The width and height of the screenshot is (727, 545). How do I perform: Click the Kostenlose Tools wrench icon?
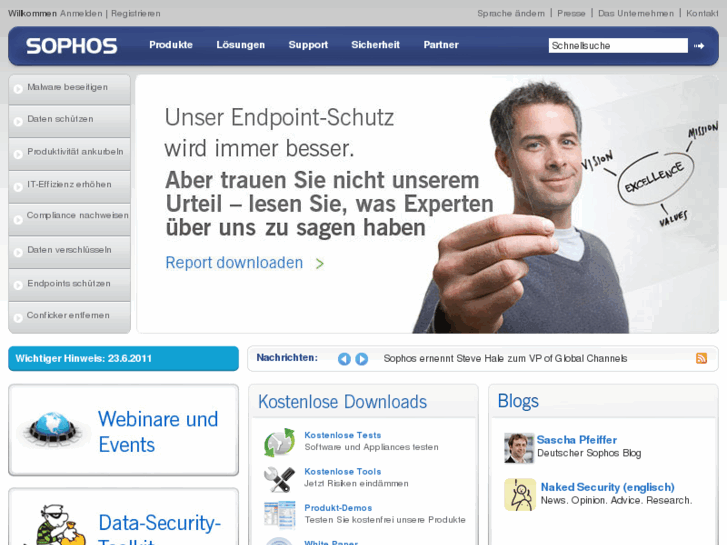(279, 479)
